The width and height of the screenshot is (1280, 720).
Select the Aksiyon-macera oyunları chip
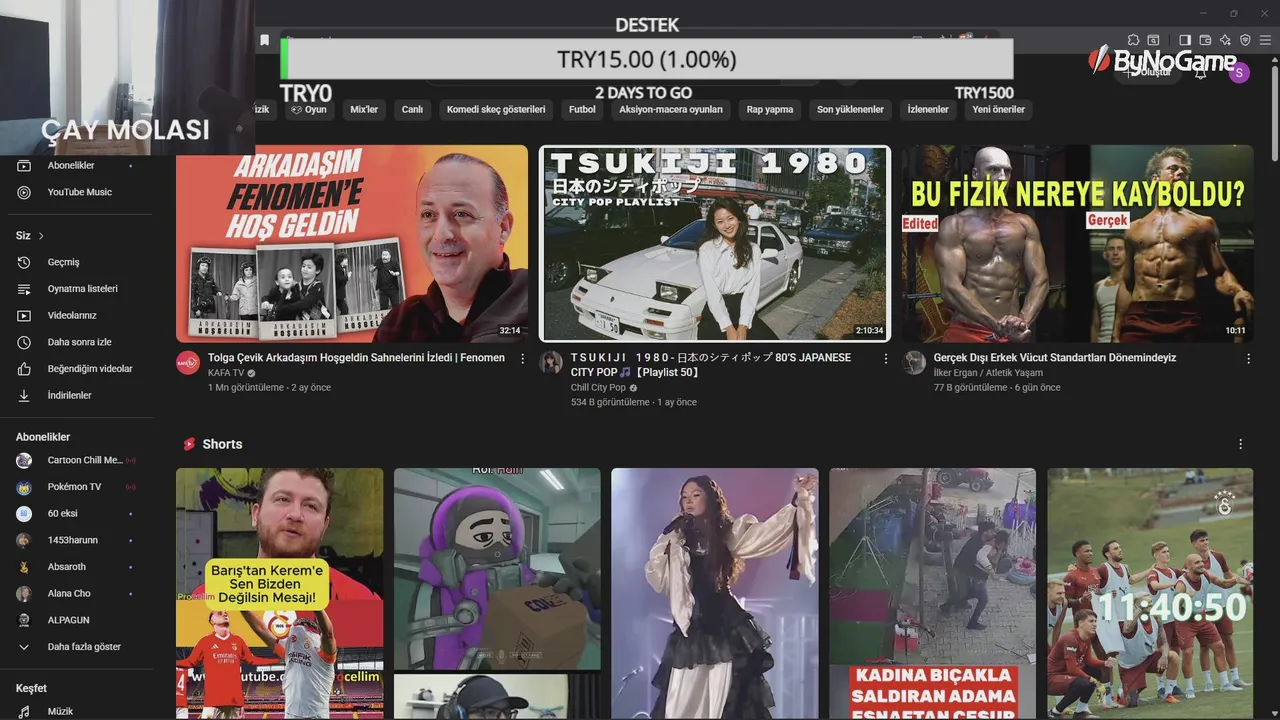671,110
